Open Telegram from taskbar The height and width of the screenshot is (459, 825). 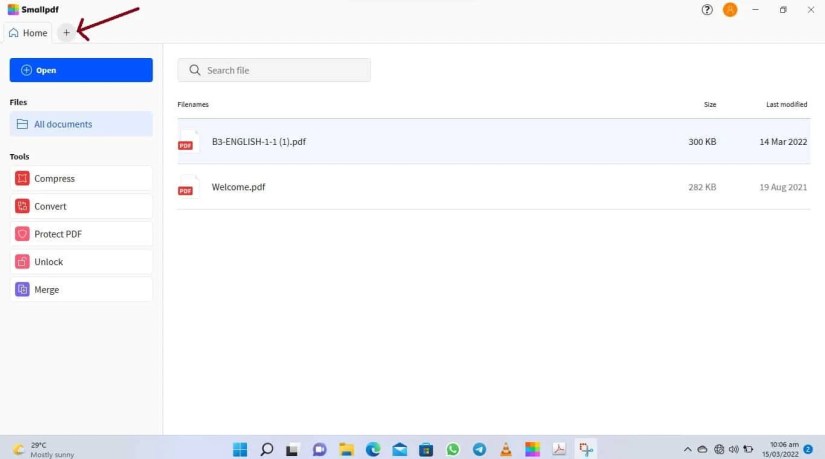[x=479, y=449]
